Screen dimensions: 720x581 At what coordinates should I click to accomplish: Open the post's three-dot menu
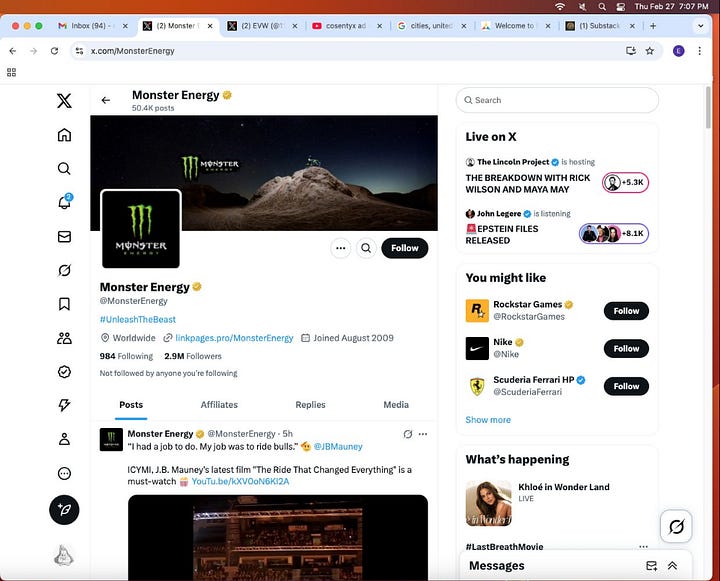tap(423, 434)
